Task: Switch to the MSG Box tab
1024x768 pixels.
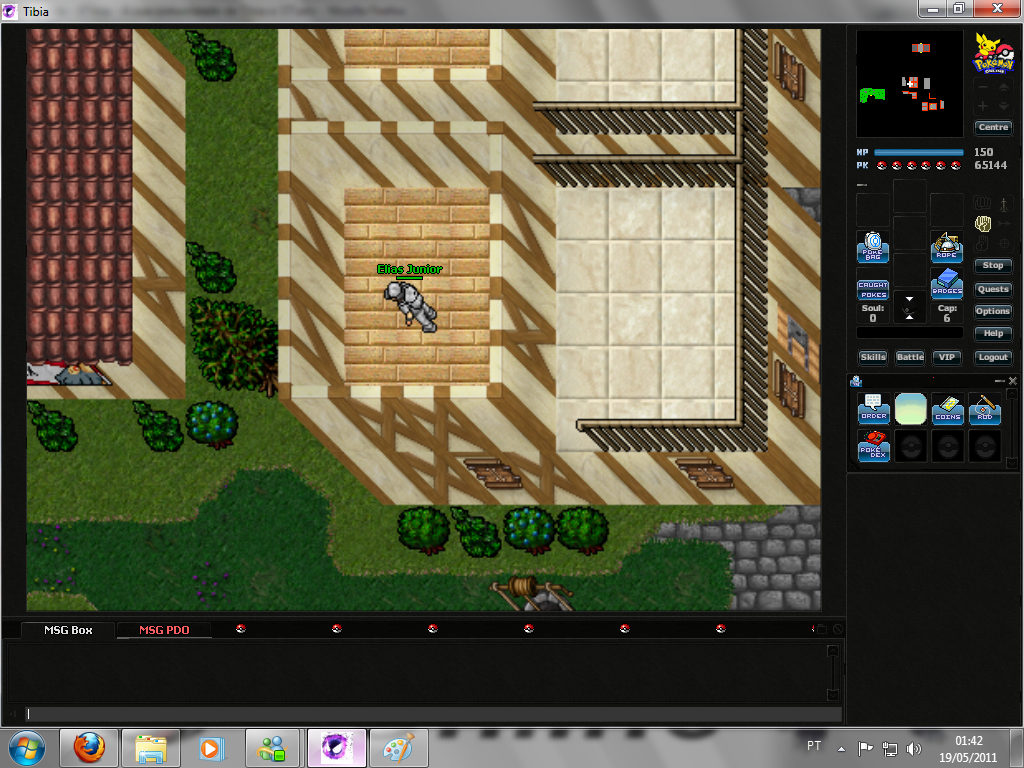Action: click(68, 630)
